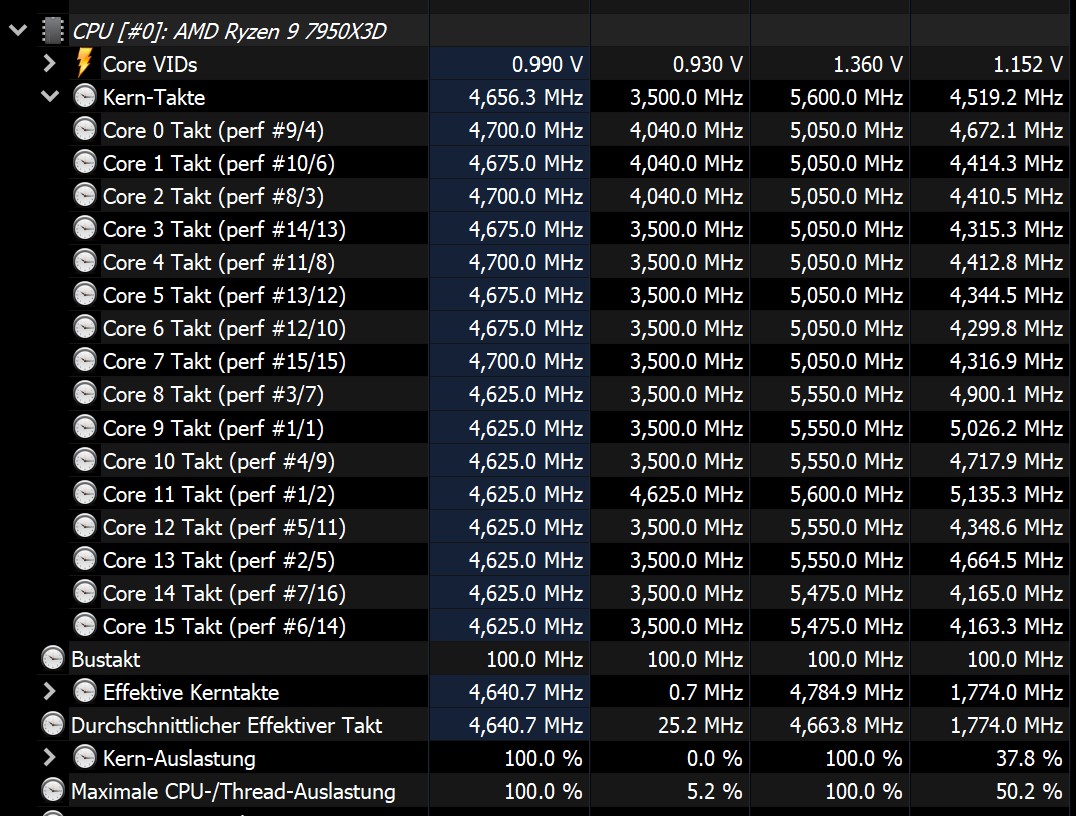Select the Bustakt row label
The height and width of the screenshot is (816, 1076).
pos(106,660)
